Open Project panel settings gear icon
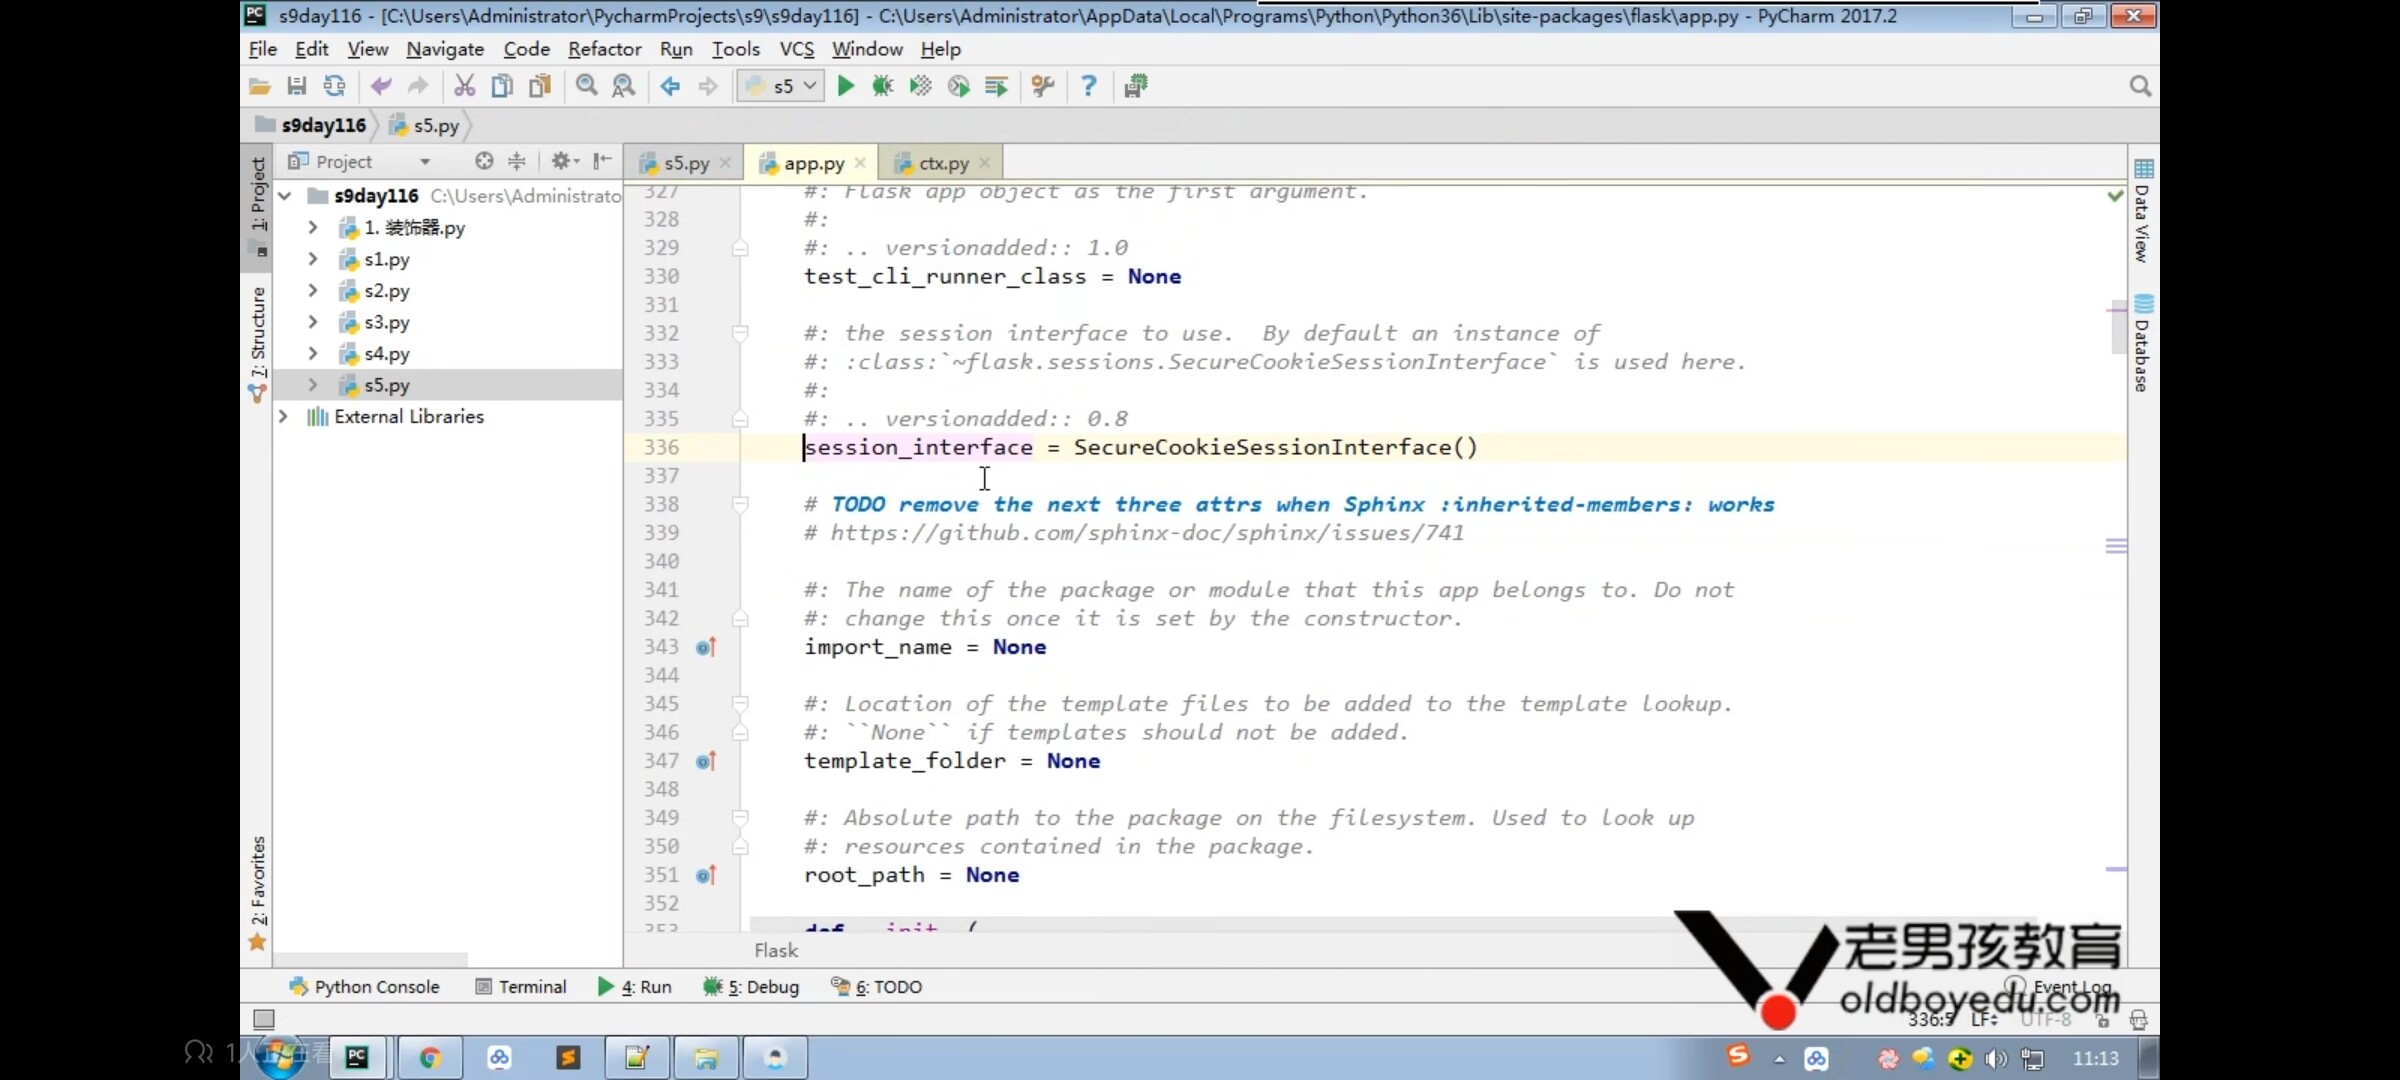The width and height of the screenshot is (2400, 1080). [x=562, y=161]
